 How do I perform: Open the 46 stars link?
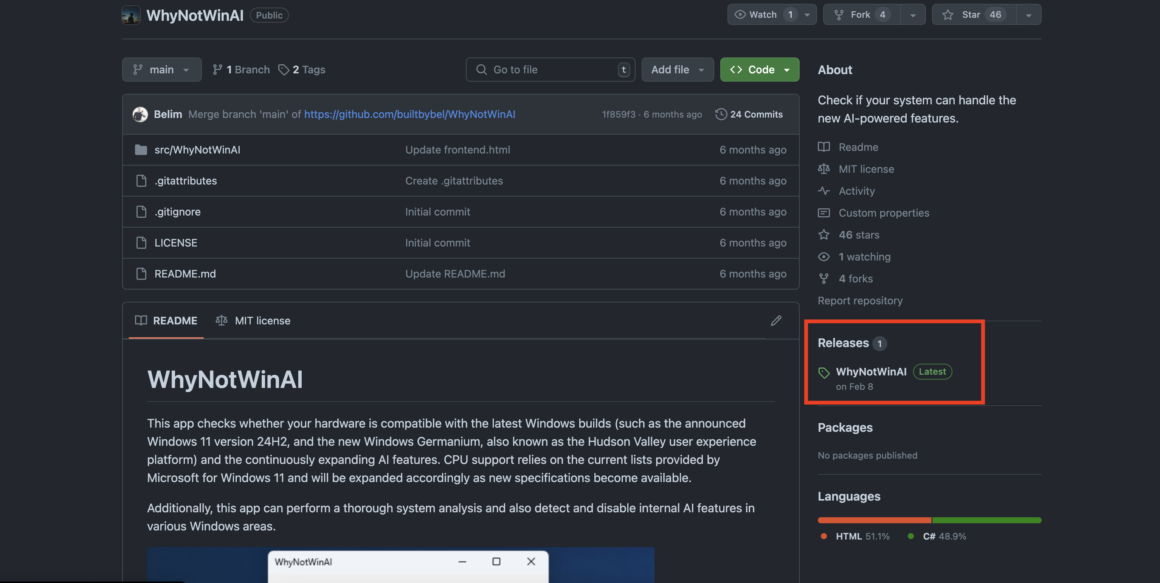coord(859,235)
